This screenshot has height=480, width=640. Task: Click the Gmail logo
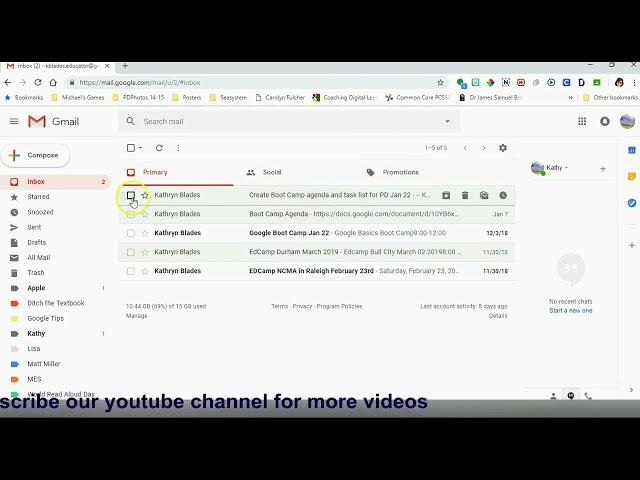pos(53,121)
